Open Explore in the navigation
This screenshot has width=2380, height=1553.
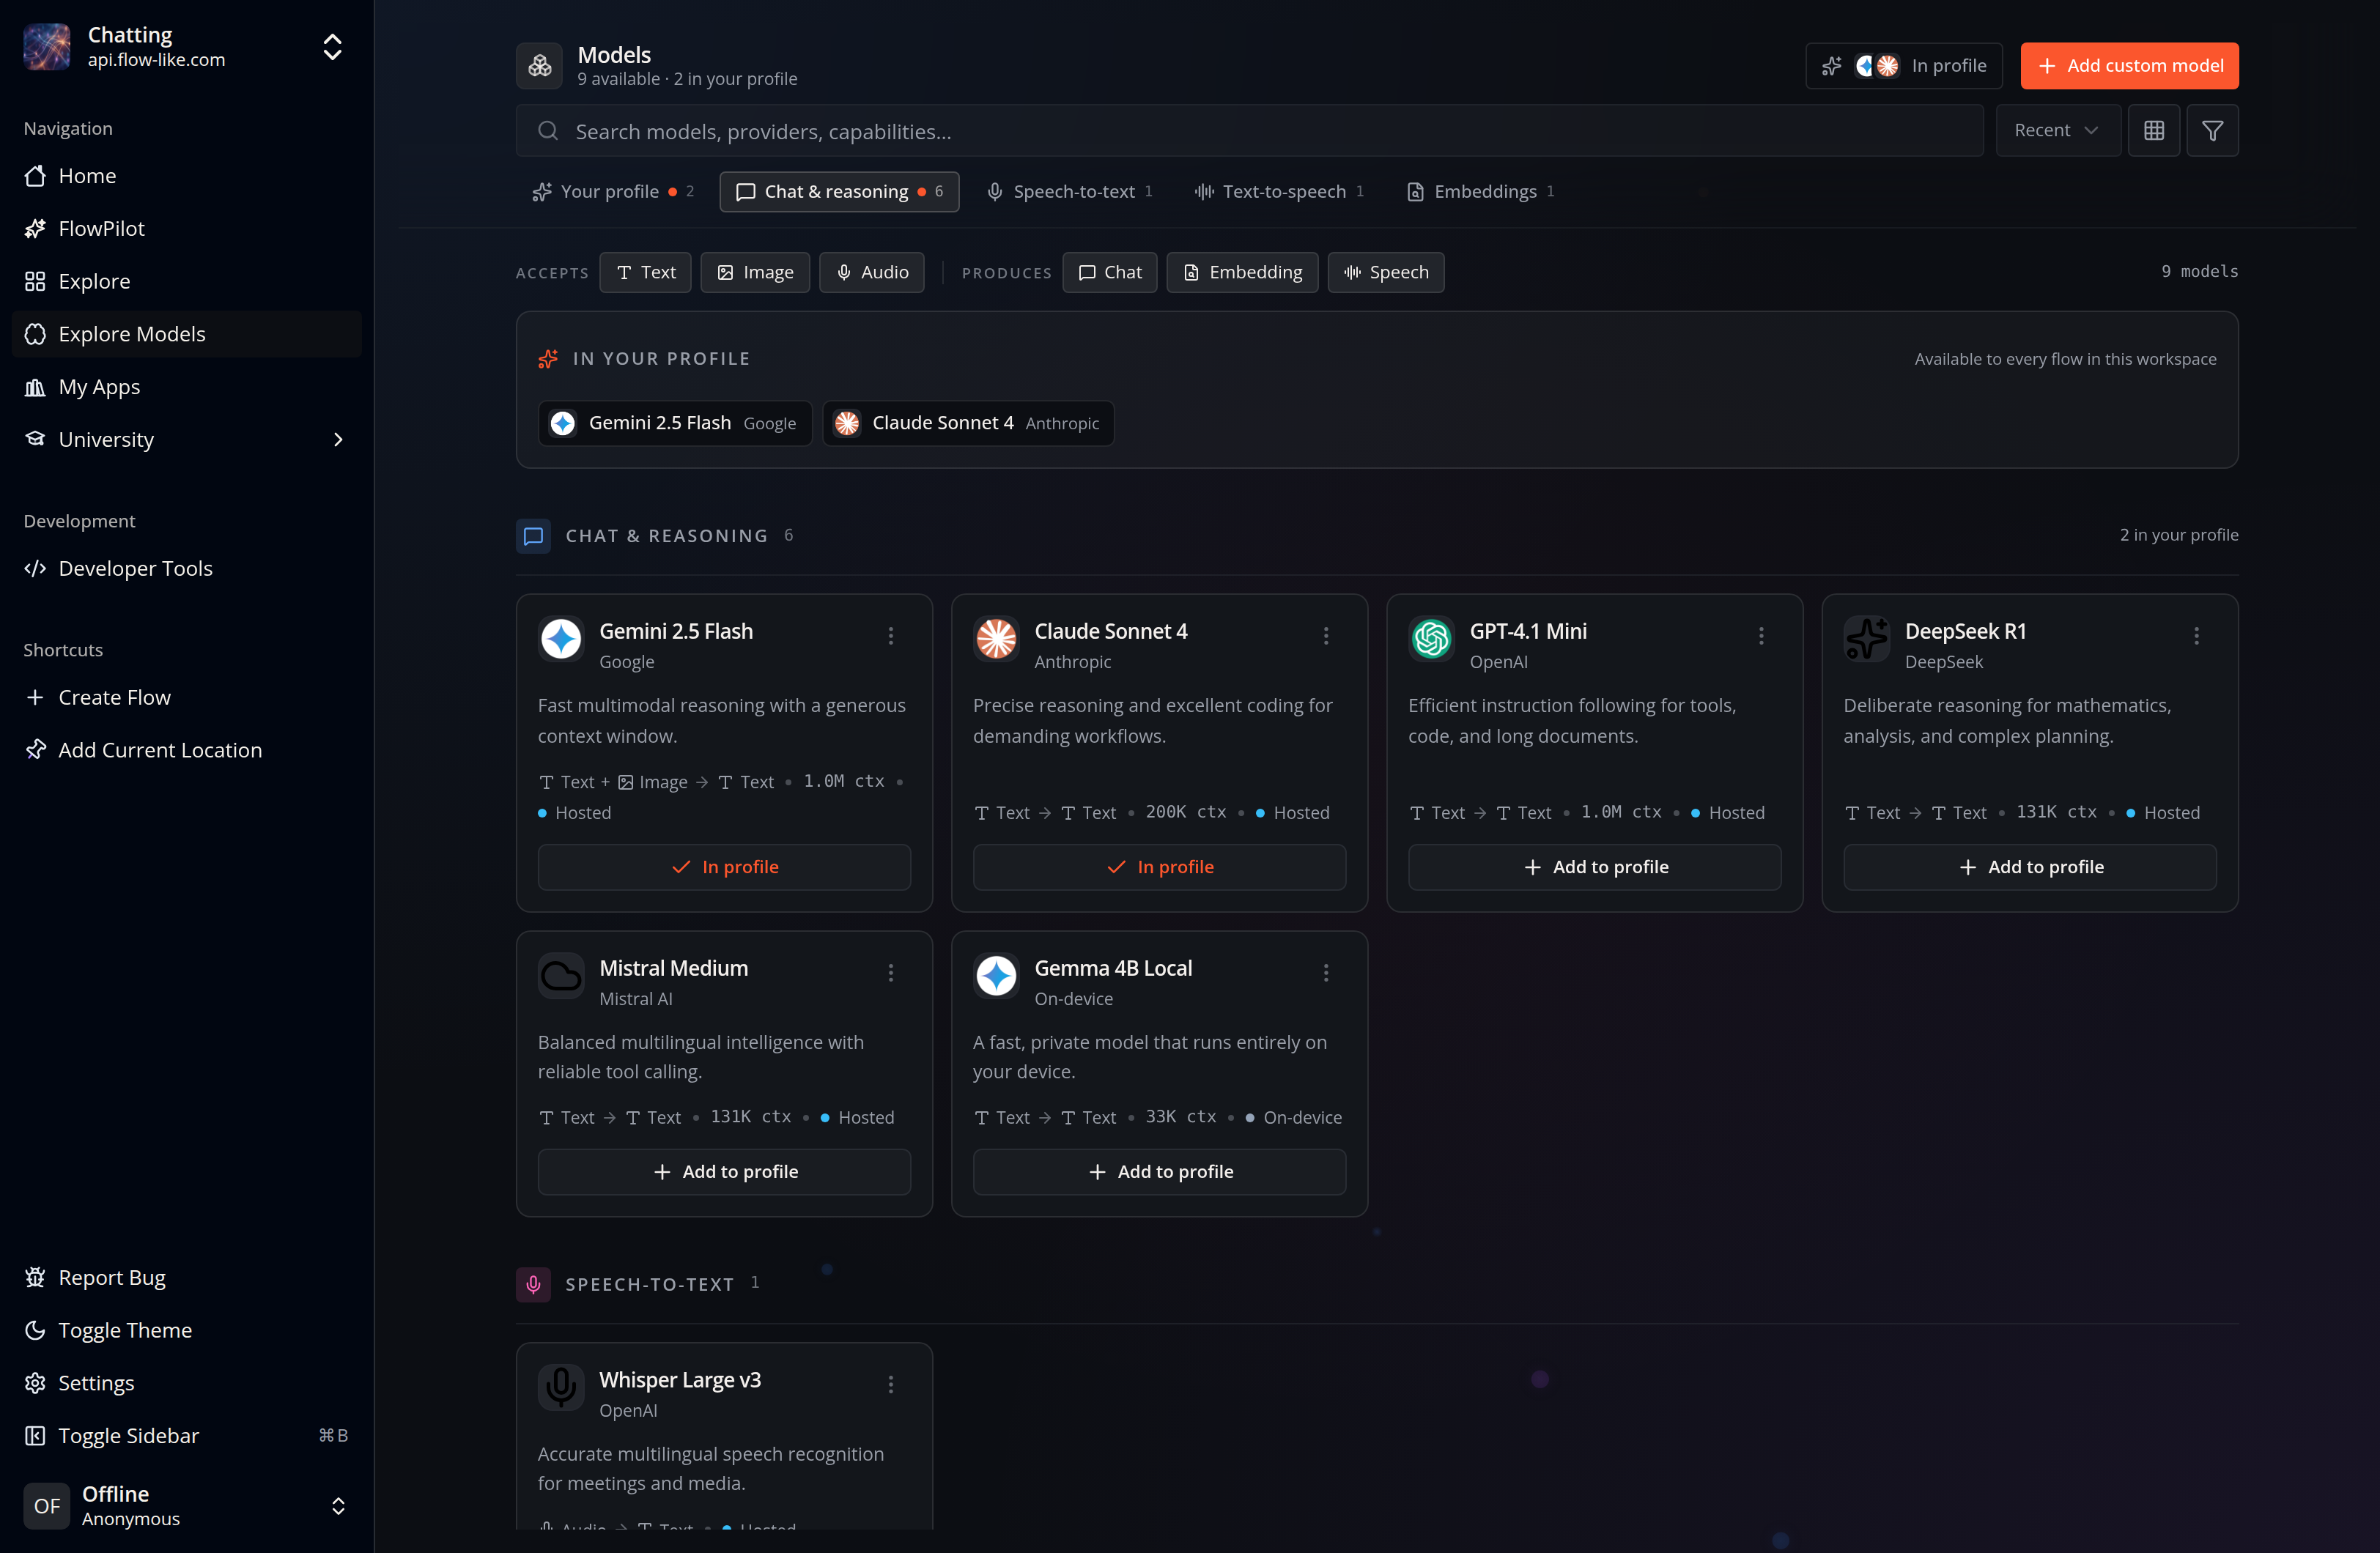click(x=187, y=282)
